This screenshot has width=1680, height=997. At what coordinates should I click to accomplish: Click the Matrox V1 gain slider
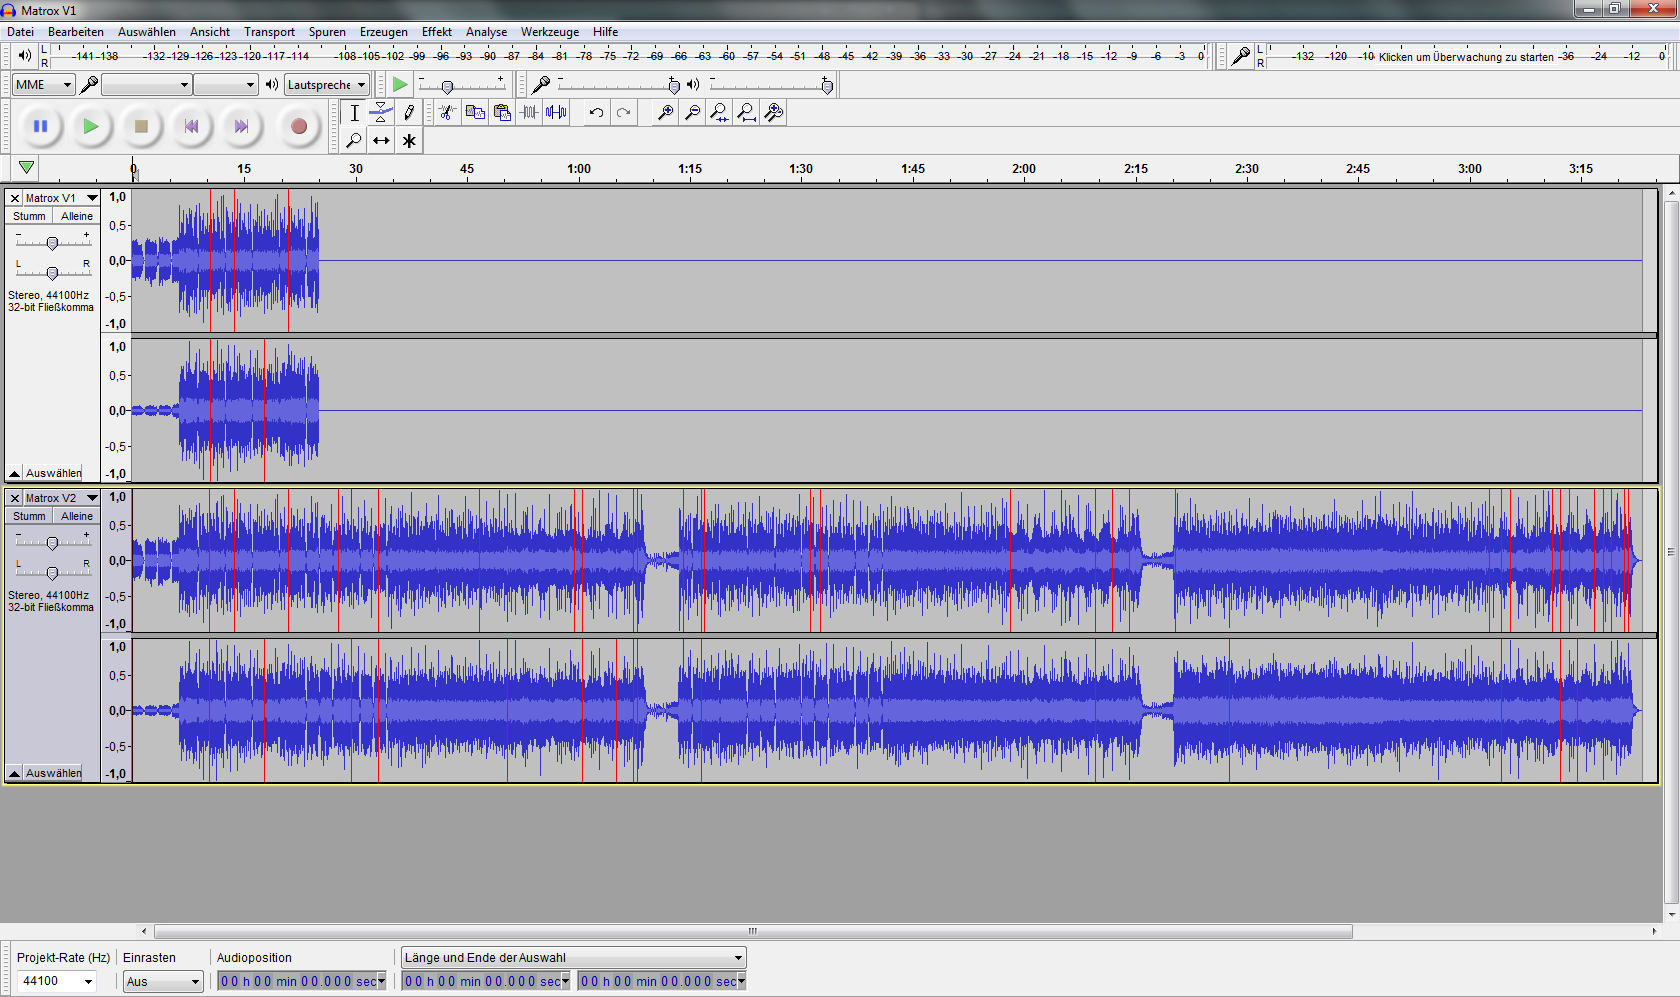[x=52, y=243]
